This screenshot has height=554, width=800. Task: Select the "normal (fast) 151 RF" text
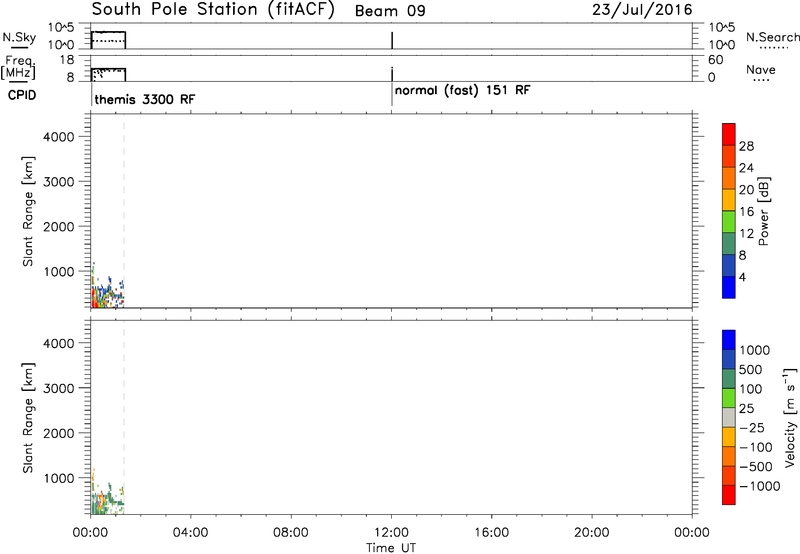pos(462,91)
